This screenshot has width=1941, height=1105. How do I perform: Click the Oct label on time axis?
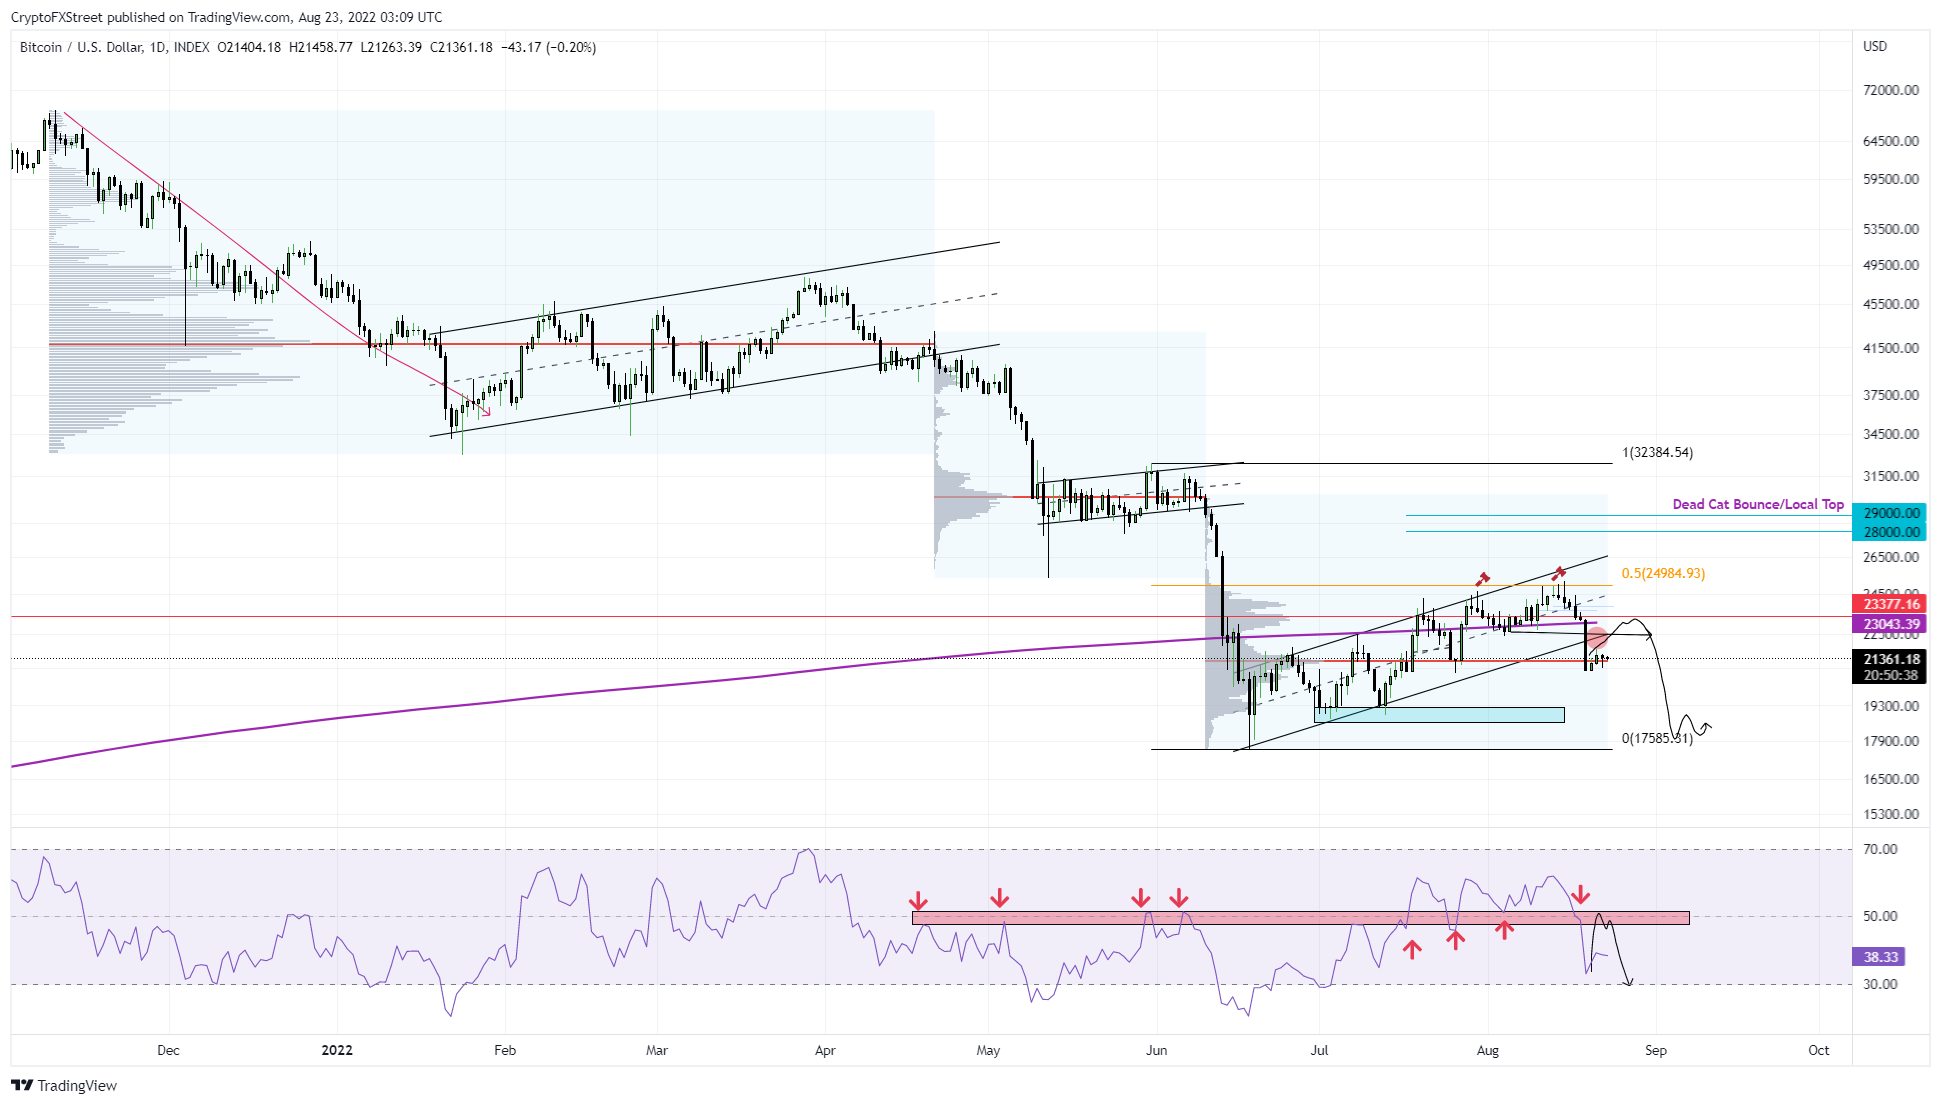click(x=1819, y=1050)
